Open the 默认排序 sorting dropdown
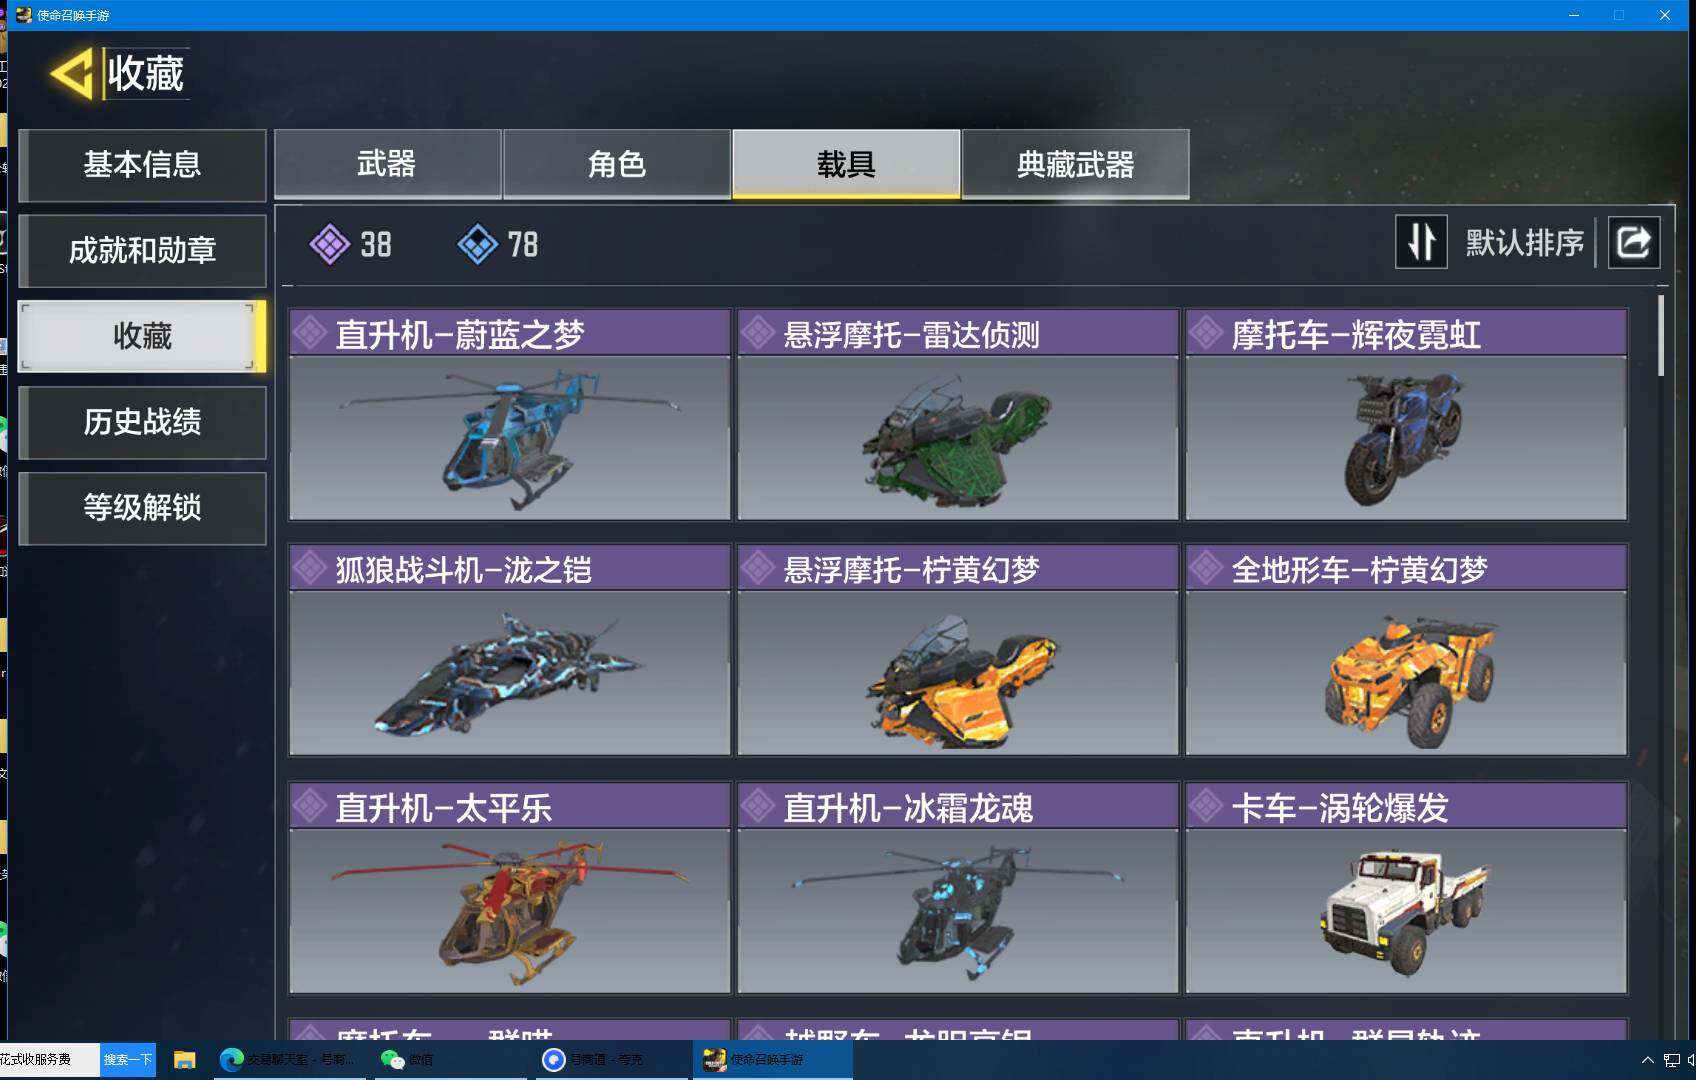Image resolution: width=1696 pixels, height=1080 pixels. 1524,242
